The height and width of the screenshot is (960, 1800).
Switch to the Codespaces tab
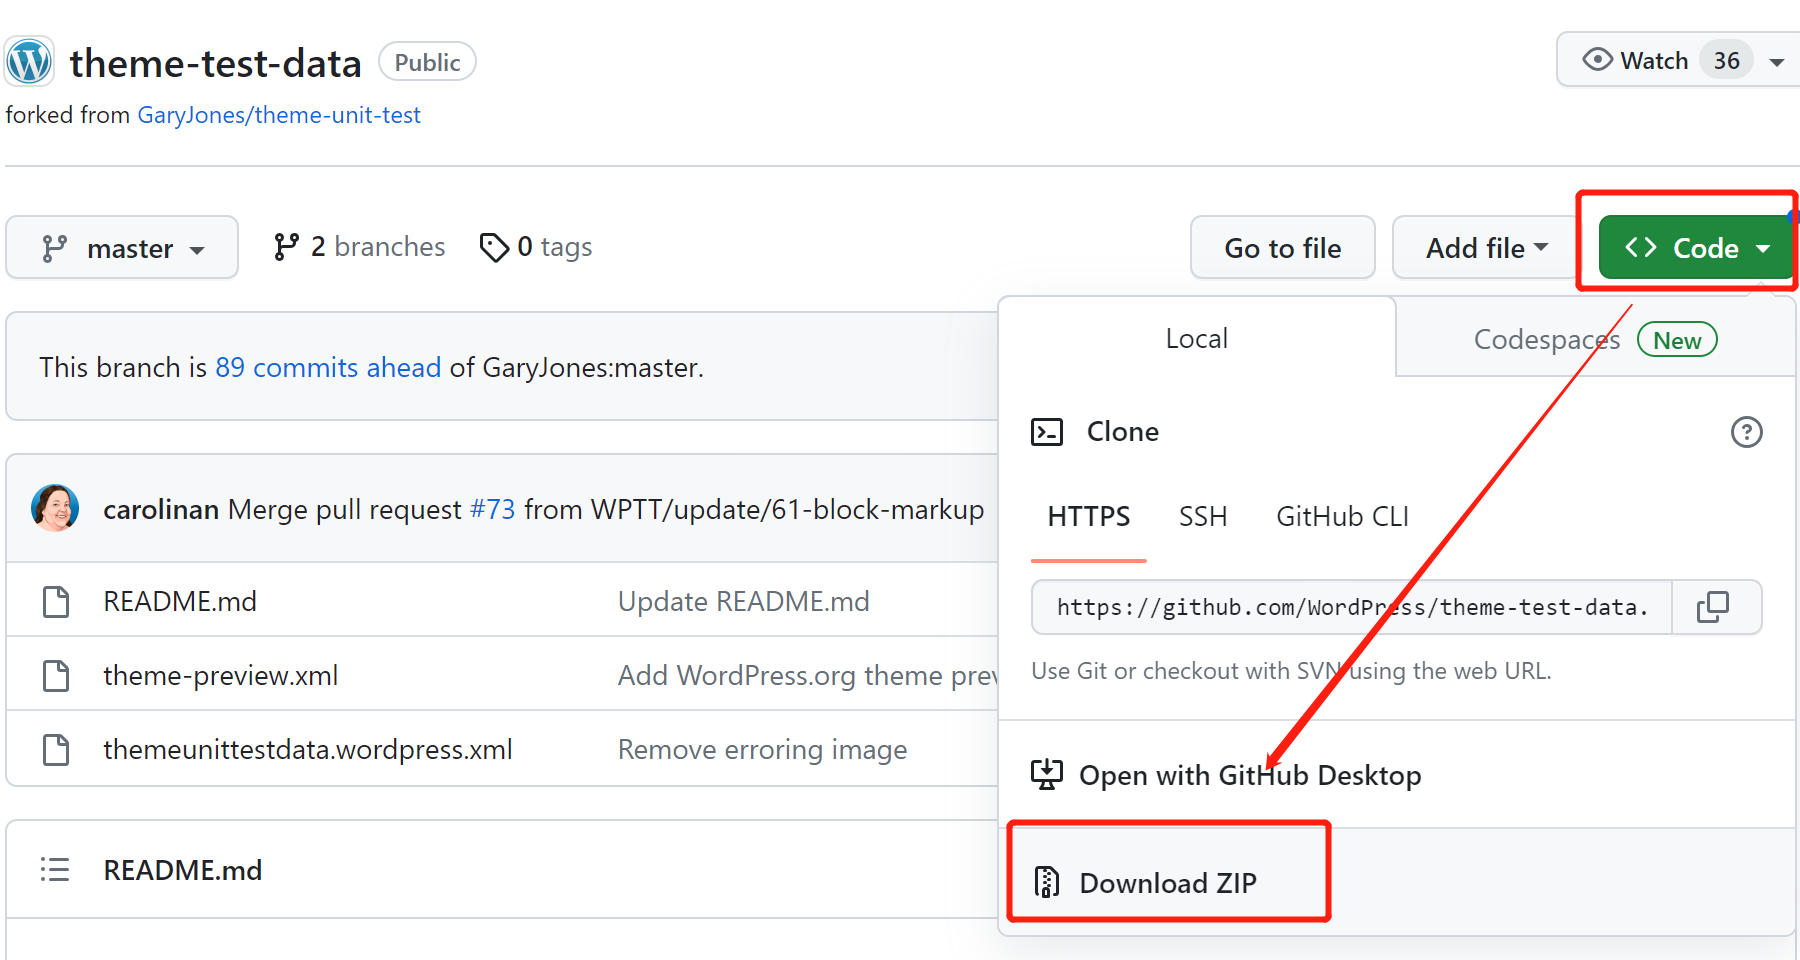click(1595, 339)
